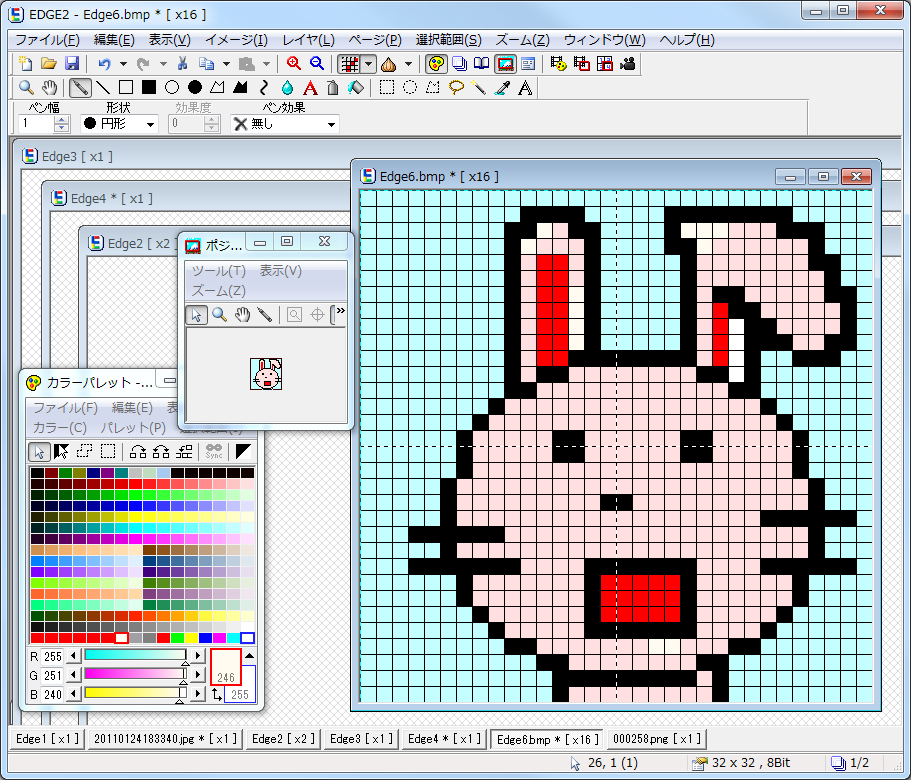Click the animation camera icon
Screen dimensions: 911x780
coord(627,63)
